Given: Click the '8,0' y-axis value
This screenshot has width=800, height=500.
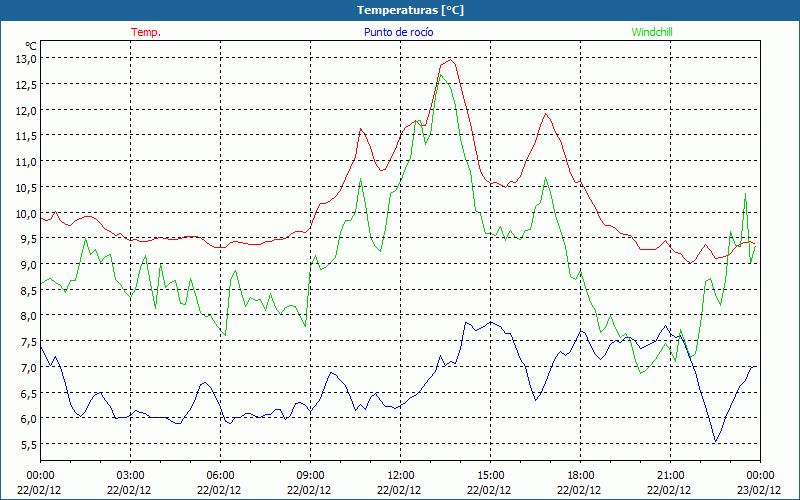Looking at the screenshot, I should [x=29, y=316].
